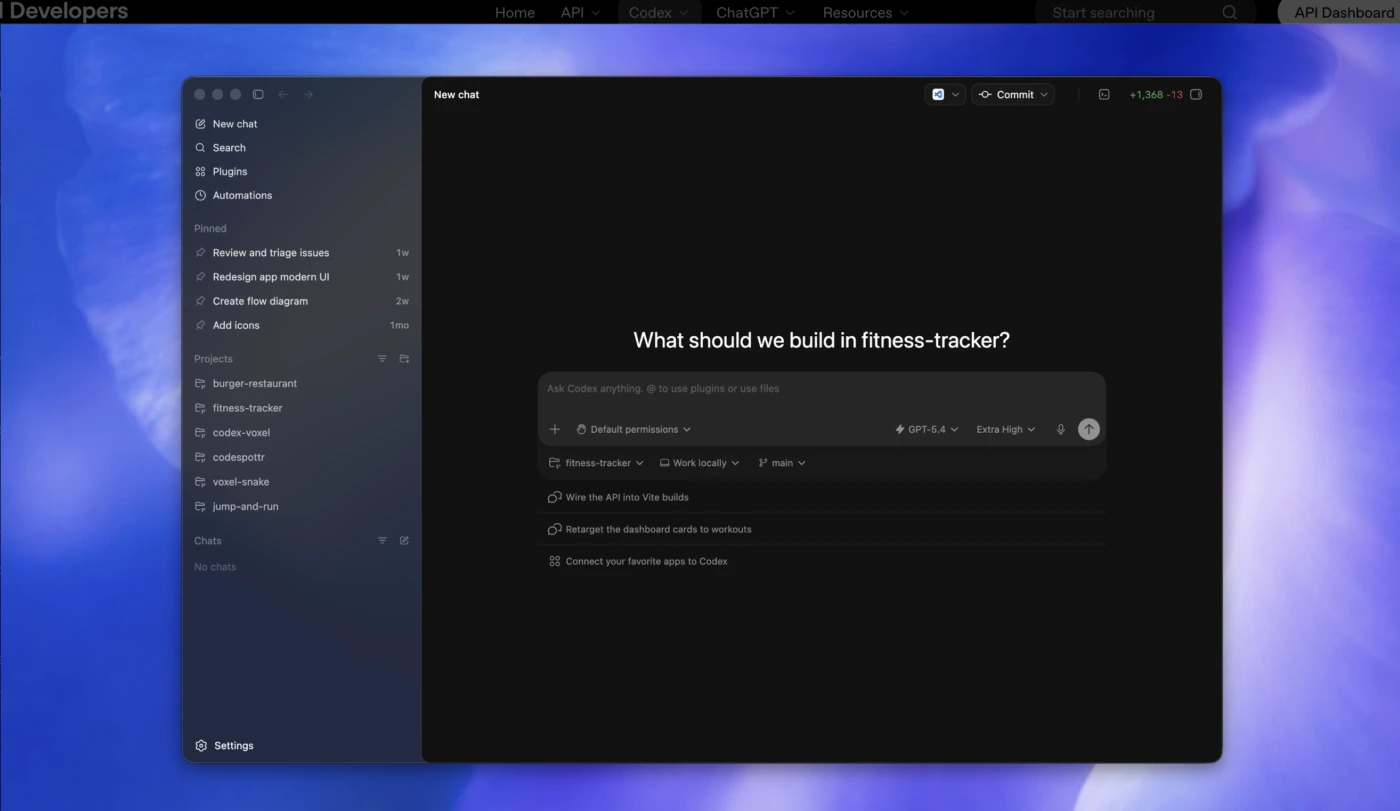Image resolution: width=1400 pixels, height=811 pixels.
Task: Open the ChatGPT menu in website navigation
Action: coord(755,13)
